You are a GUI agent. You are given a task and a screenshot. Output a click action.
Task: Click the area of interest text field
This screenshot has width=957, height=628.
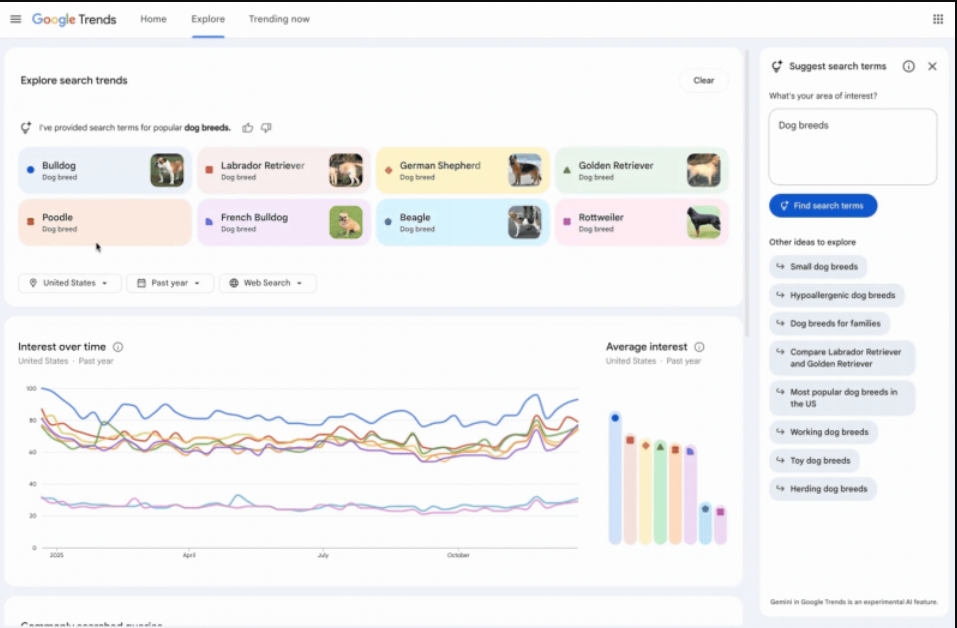point(852,146)
